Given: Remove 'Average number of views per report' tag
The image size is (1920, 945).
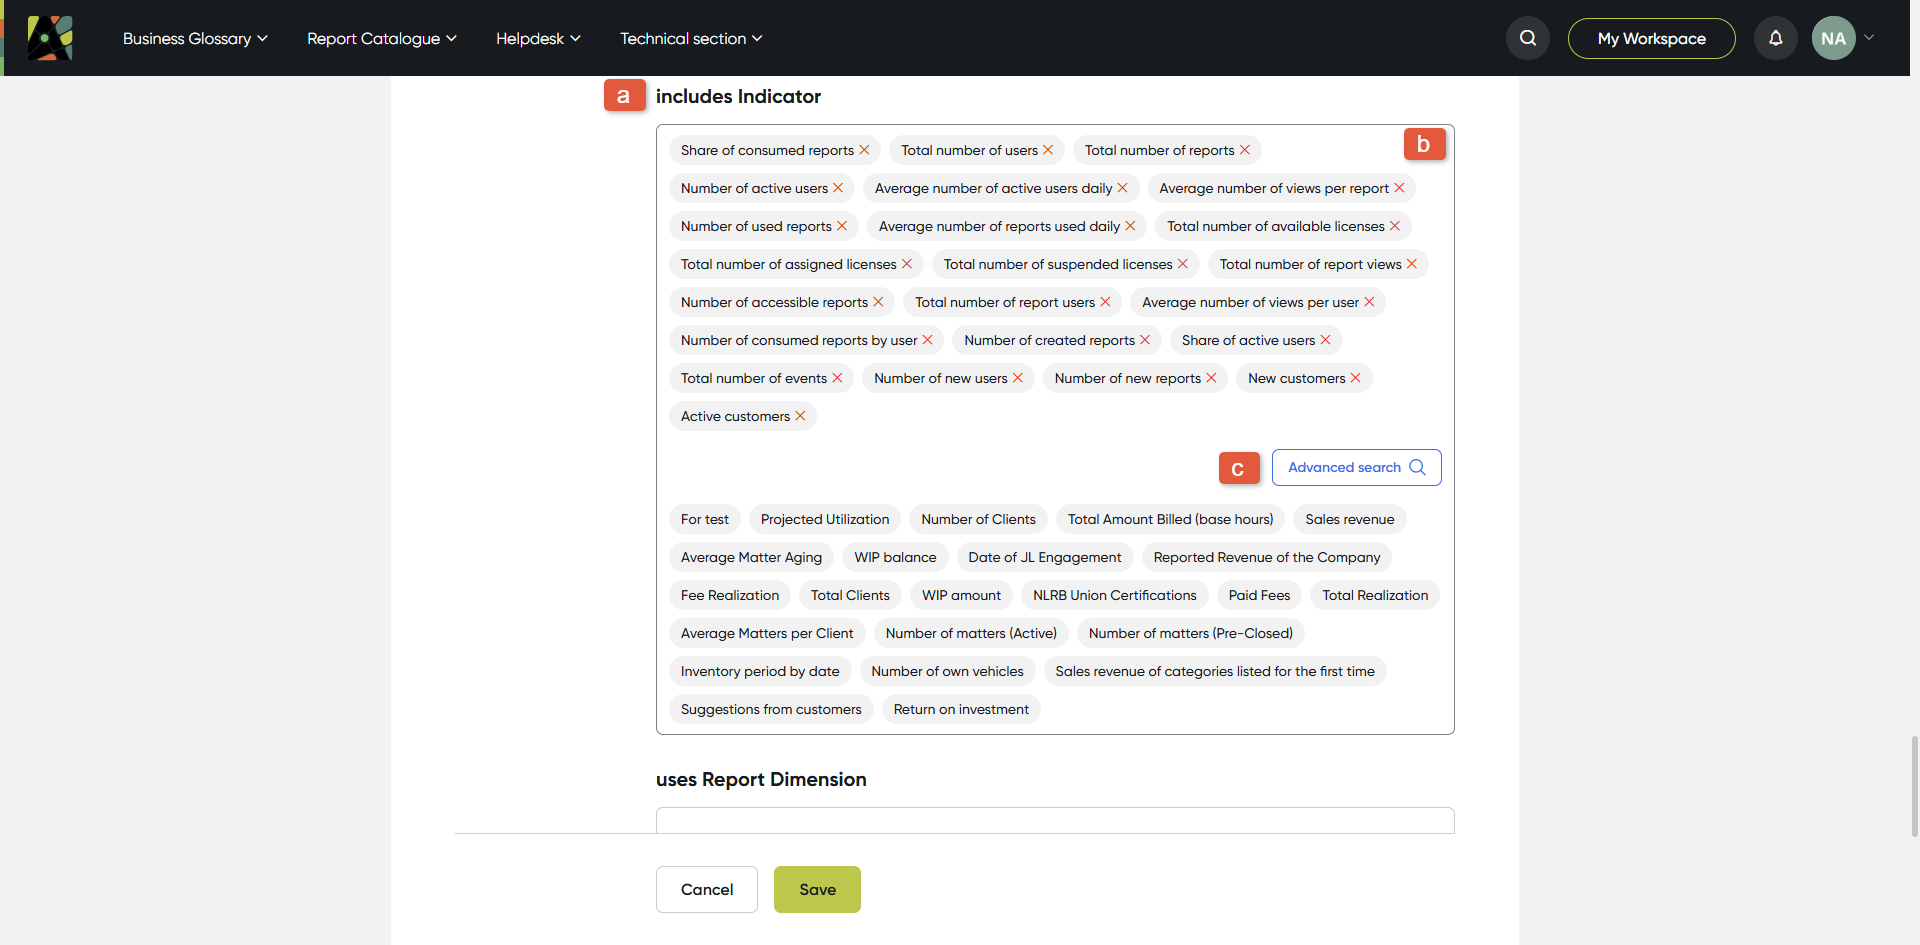Looking at the screenshot, I should point(1399,188).
